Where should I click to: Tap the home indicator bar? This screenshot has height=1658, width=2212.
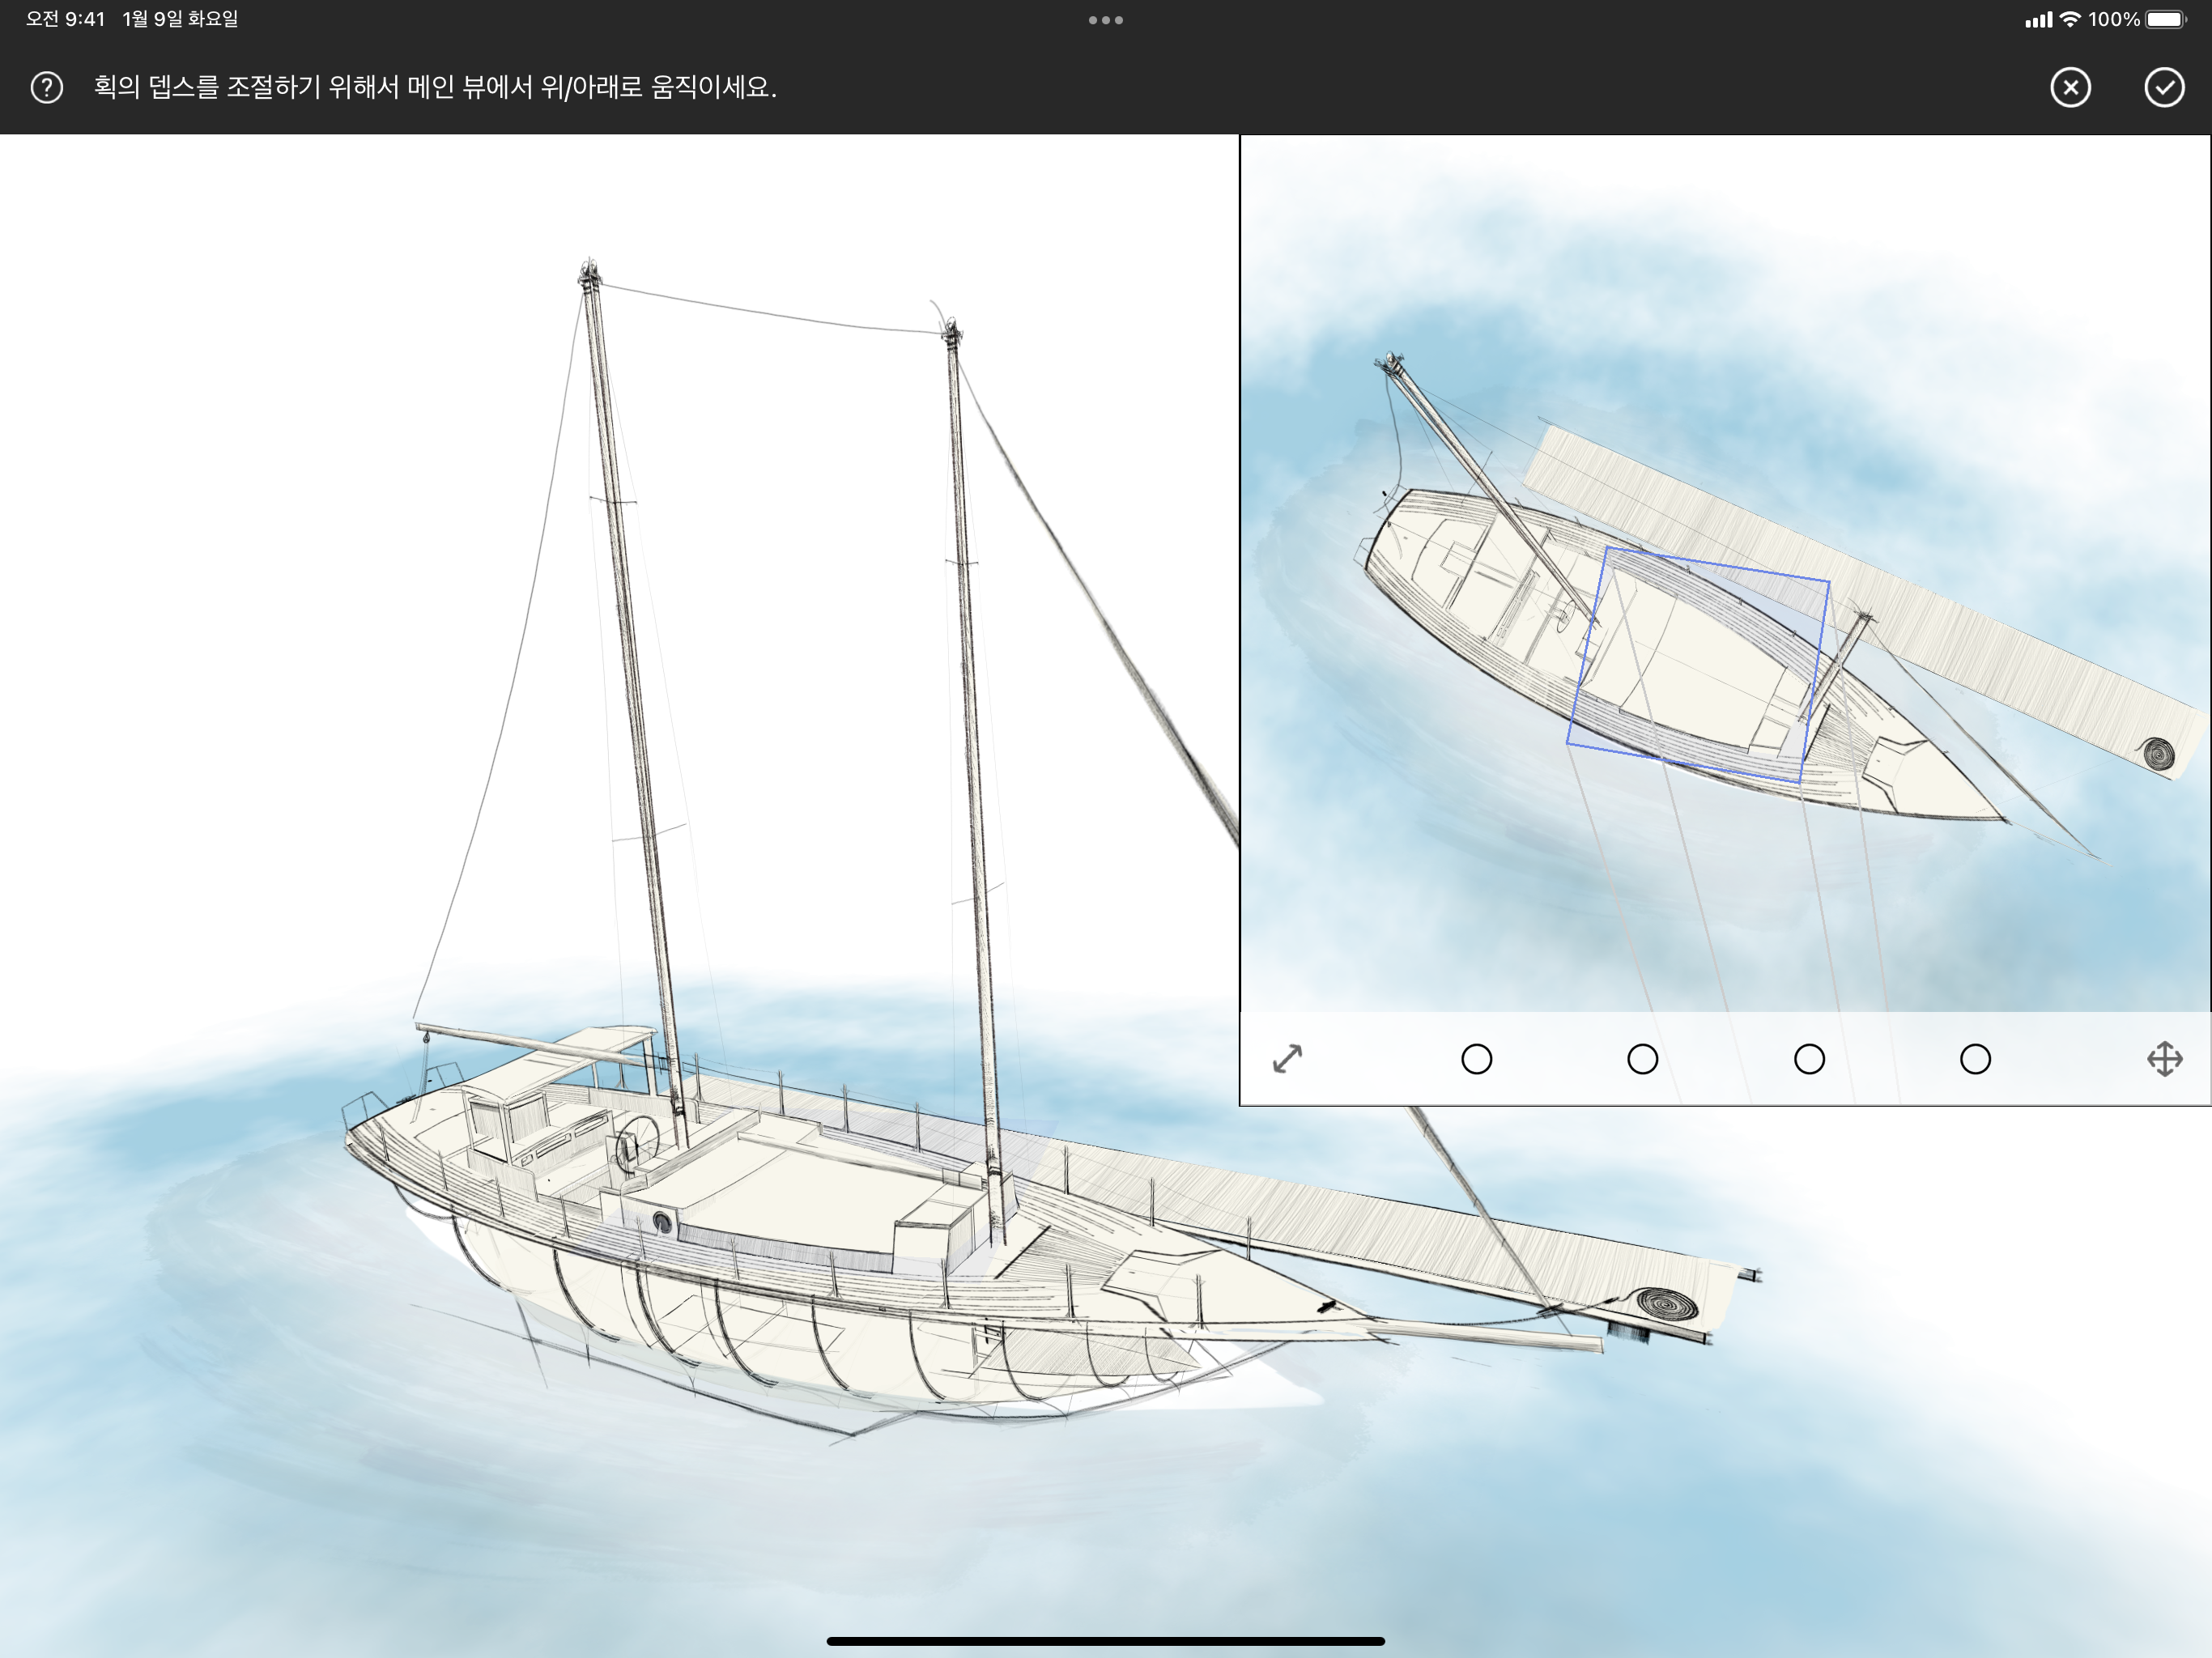click(x=1106, y=1641)
